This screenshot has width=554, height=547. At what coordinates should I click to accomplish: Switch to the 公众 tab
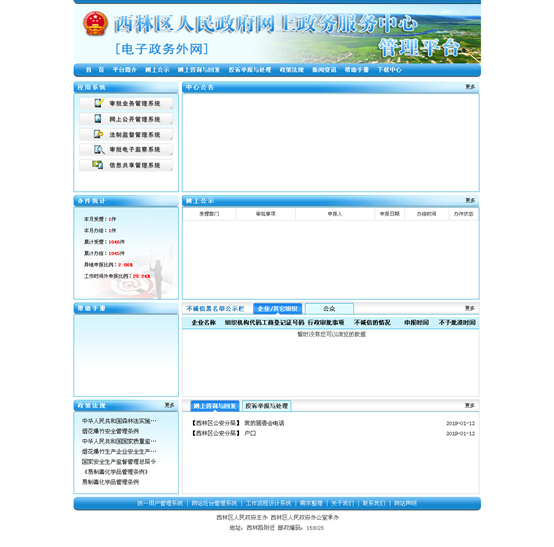tap(329, 308)
